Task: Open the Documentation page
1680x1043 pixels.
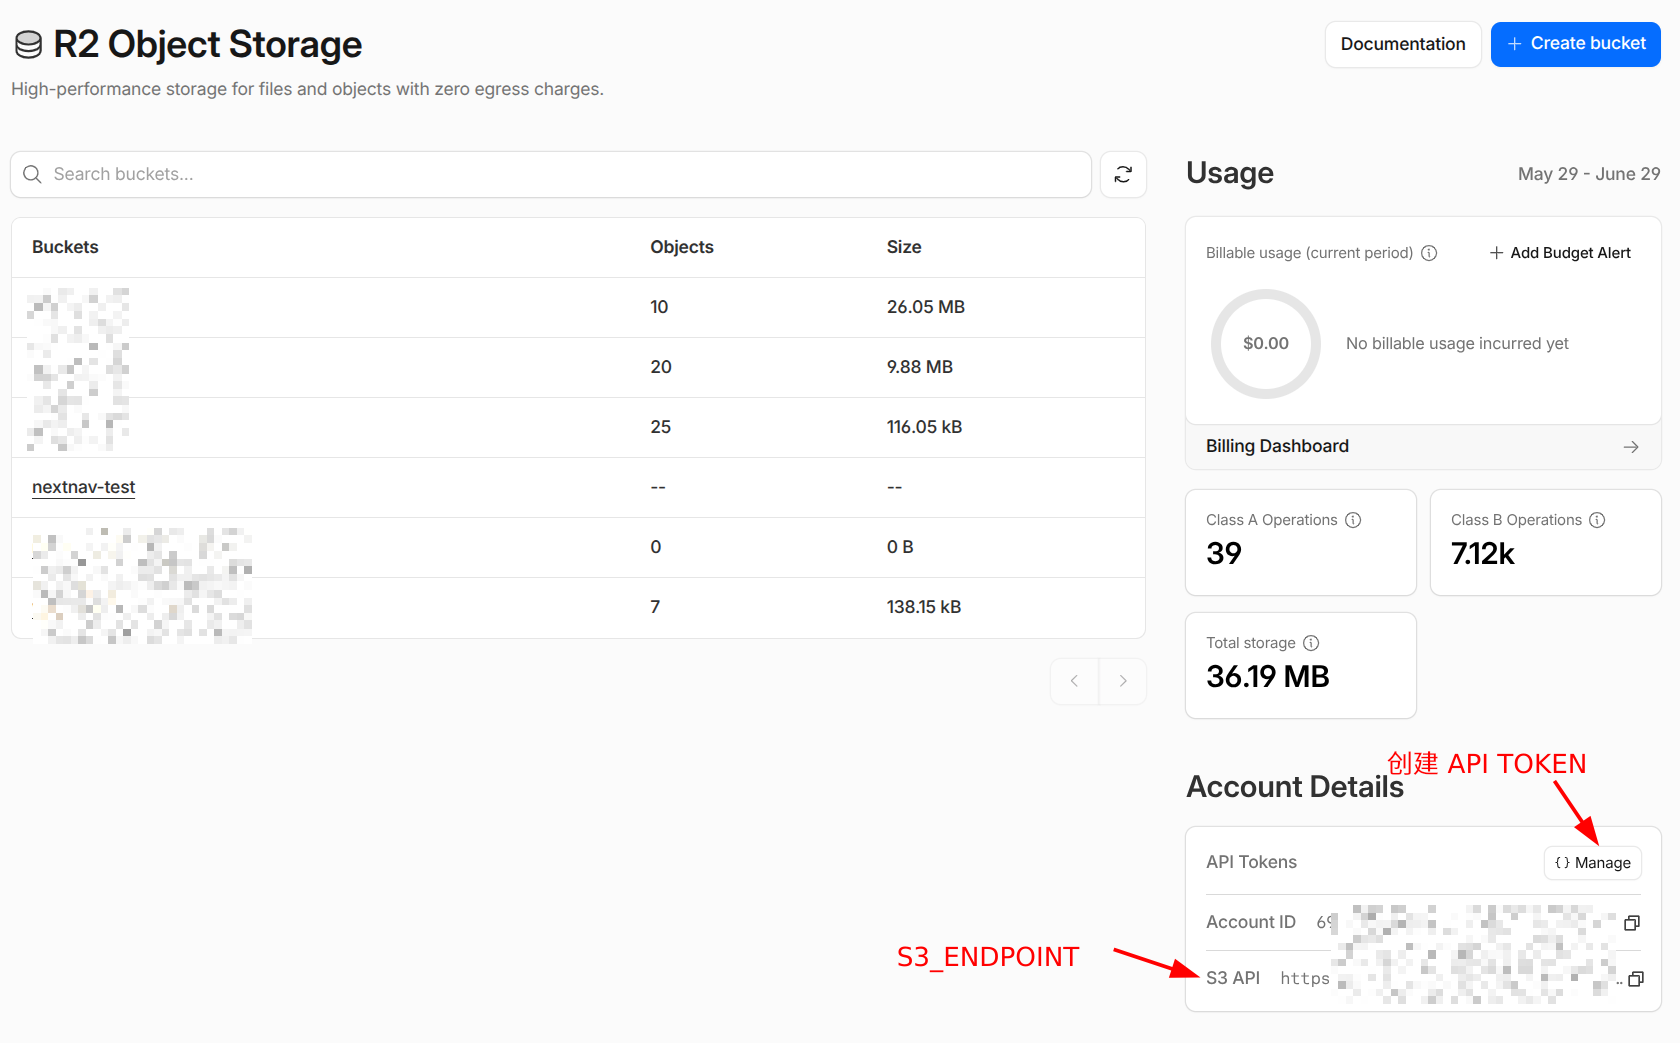Action: coord(1403,44)
